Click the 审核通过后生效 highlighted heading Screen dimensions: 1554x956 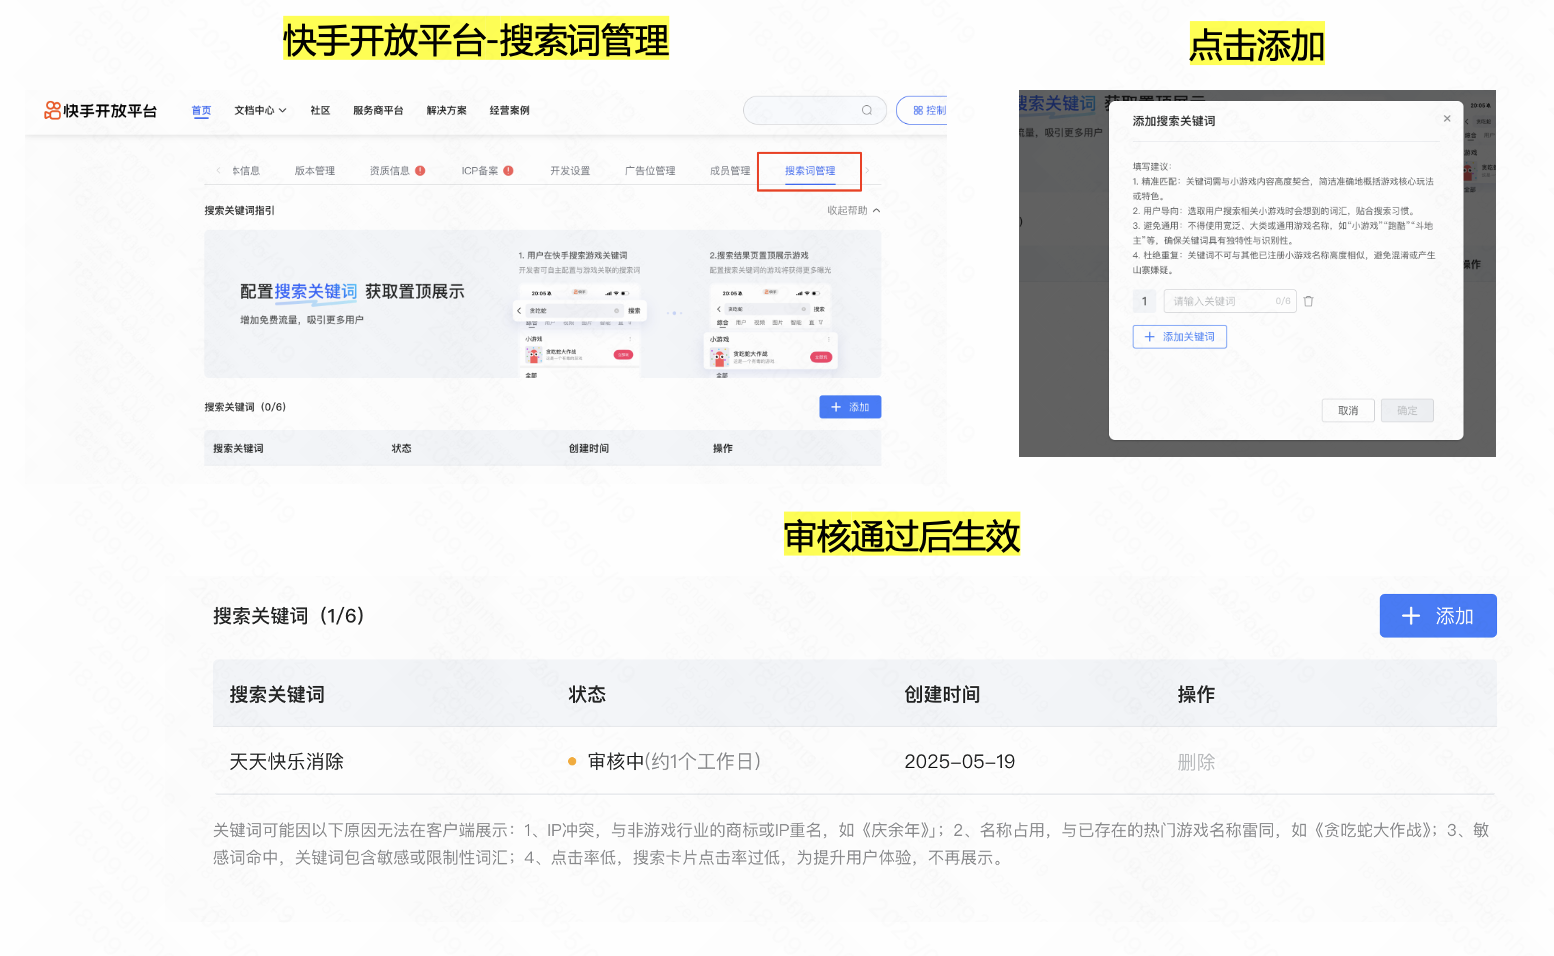click(x=902, y=536)
